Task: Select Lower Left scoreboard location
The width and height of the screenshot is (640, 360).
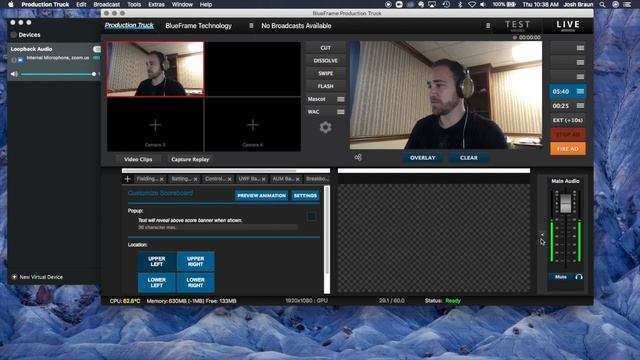Action: [157, 282]
